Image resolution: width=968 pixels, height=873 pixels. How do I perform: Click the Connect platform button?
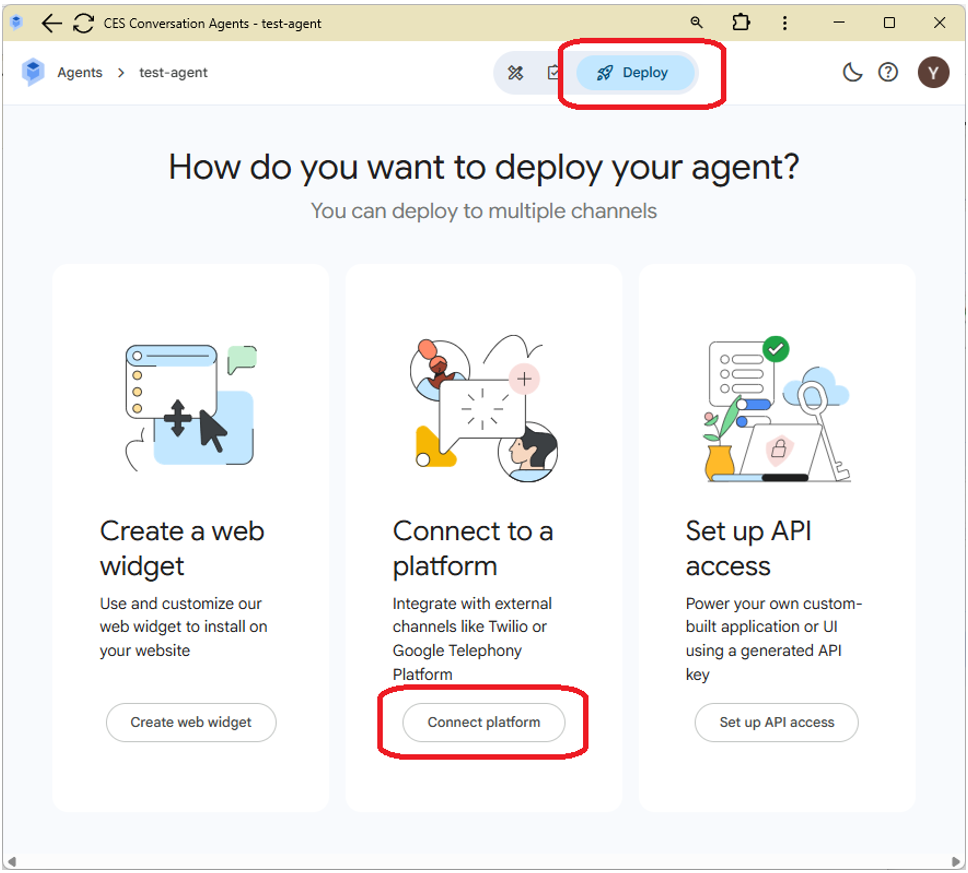484,722
